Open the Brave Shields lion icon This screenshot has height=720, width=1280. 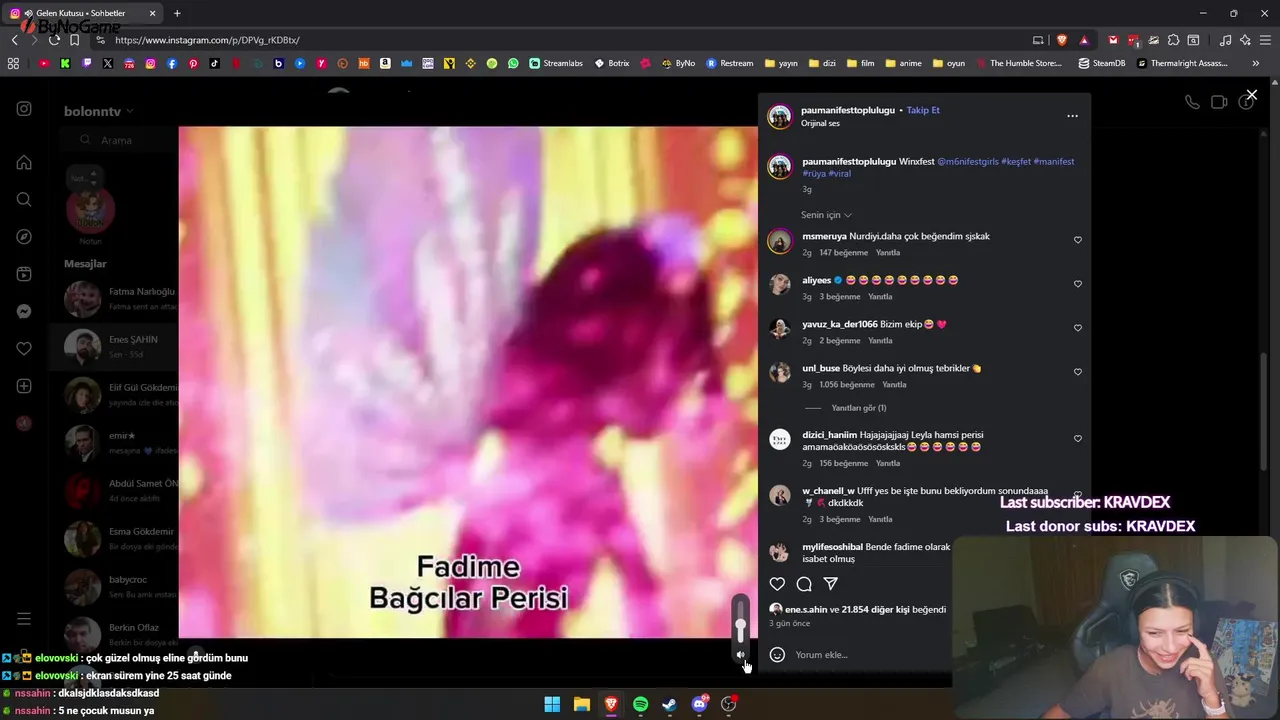tap(1061, 40)
